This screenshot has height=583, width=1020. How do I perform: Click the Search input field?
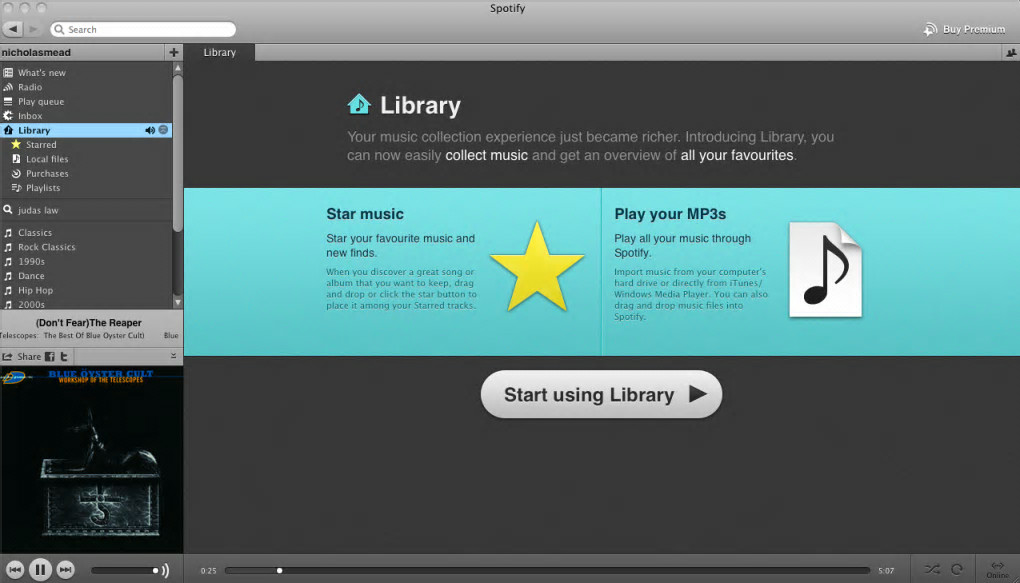[143, 29]
